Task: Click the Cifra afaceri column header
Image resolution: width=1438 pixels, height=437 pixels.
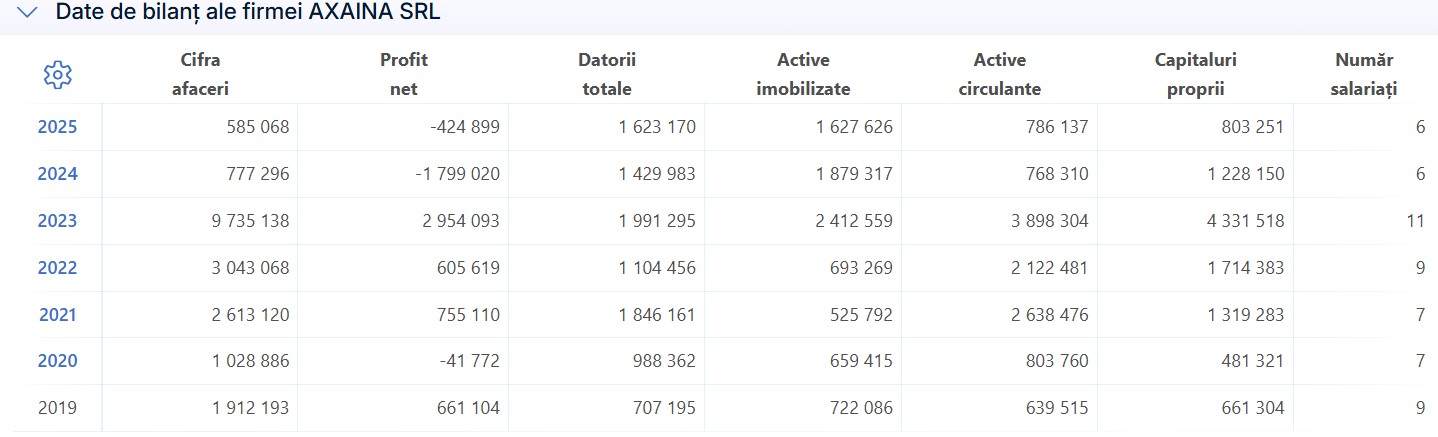Action: (x=200, y=74)
